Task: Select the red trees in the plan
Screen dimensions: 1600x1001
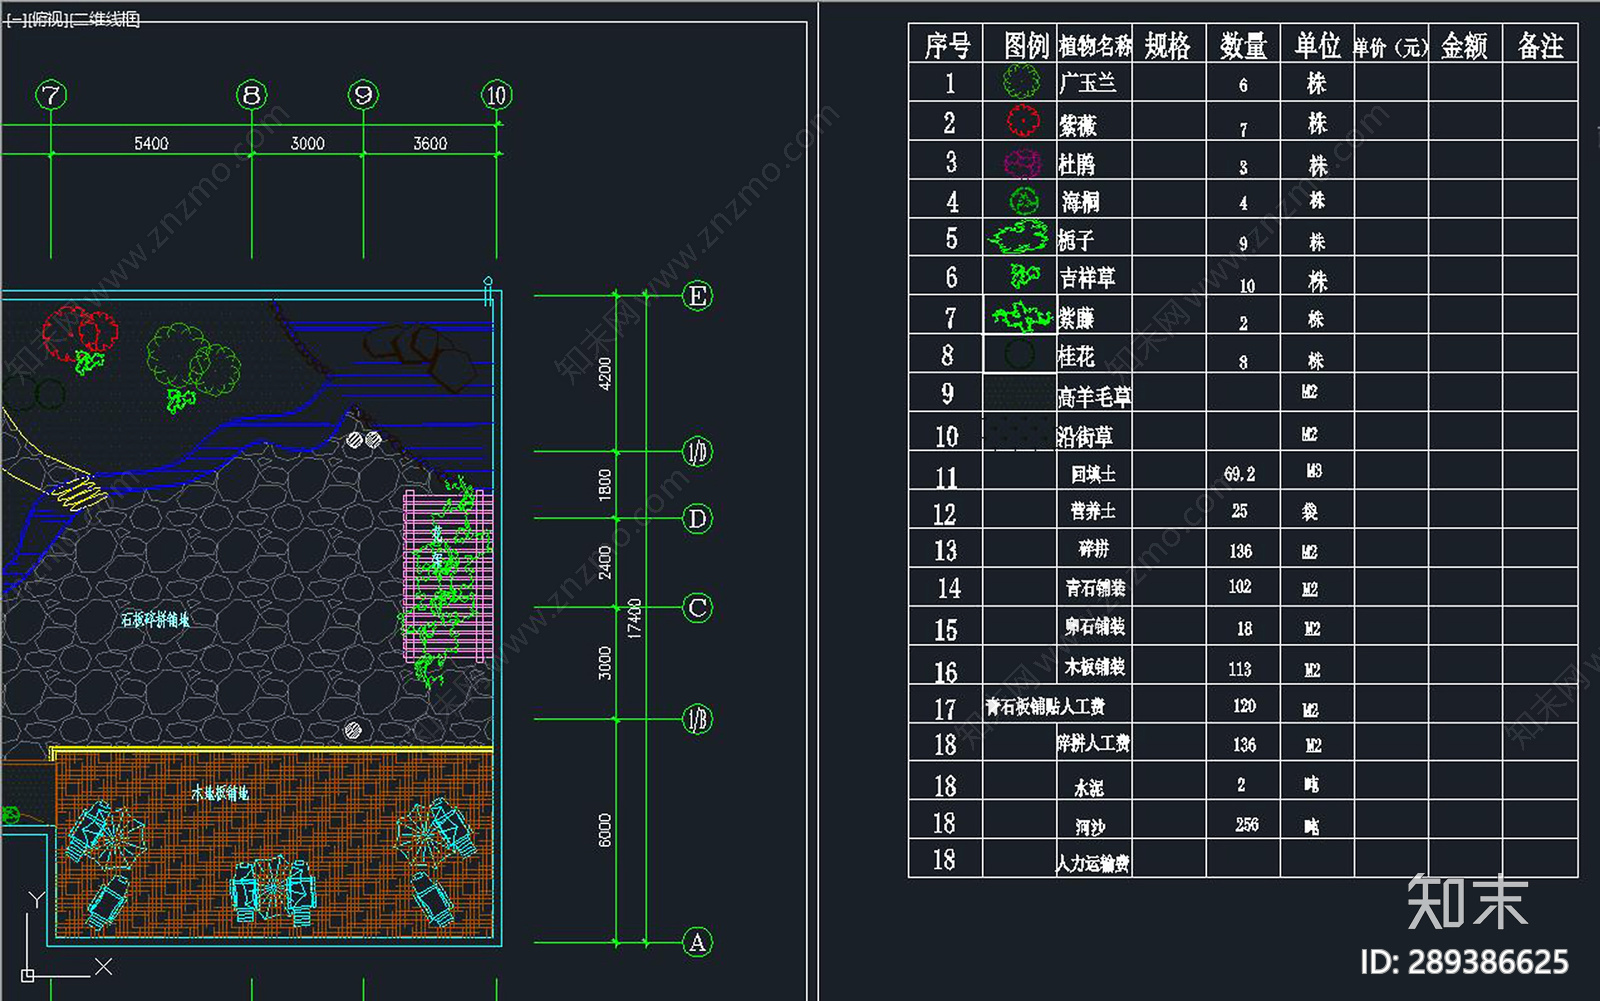Action: [x=80, y=334]
